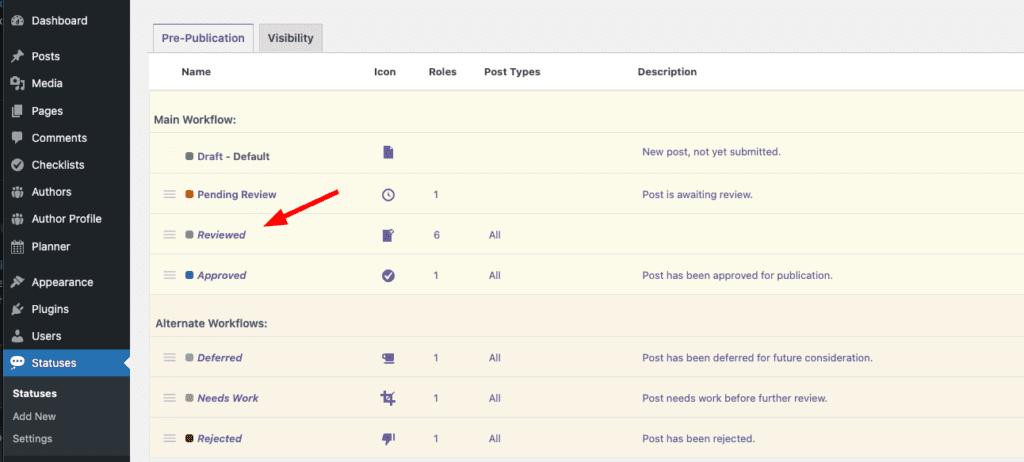
Task: Click the checkmark icon for Approved status
Action: coord(388,275)
